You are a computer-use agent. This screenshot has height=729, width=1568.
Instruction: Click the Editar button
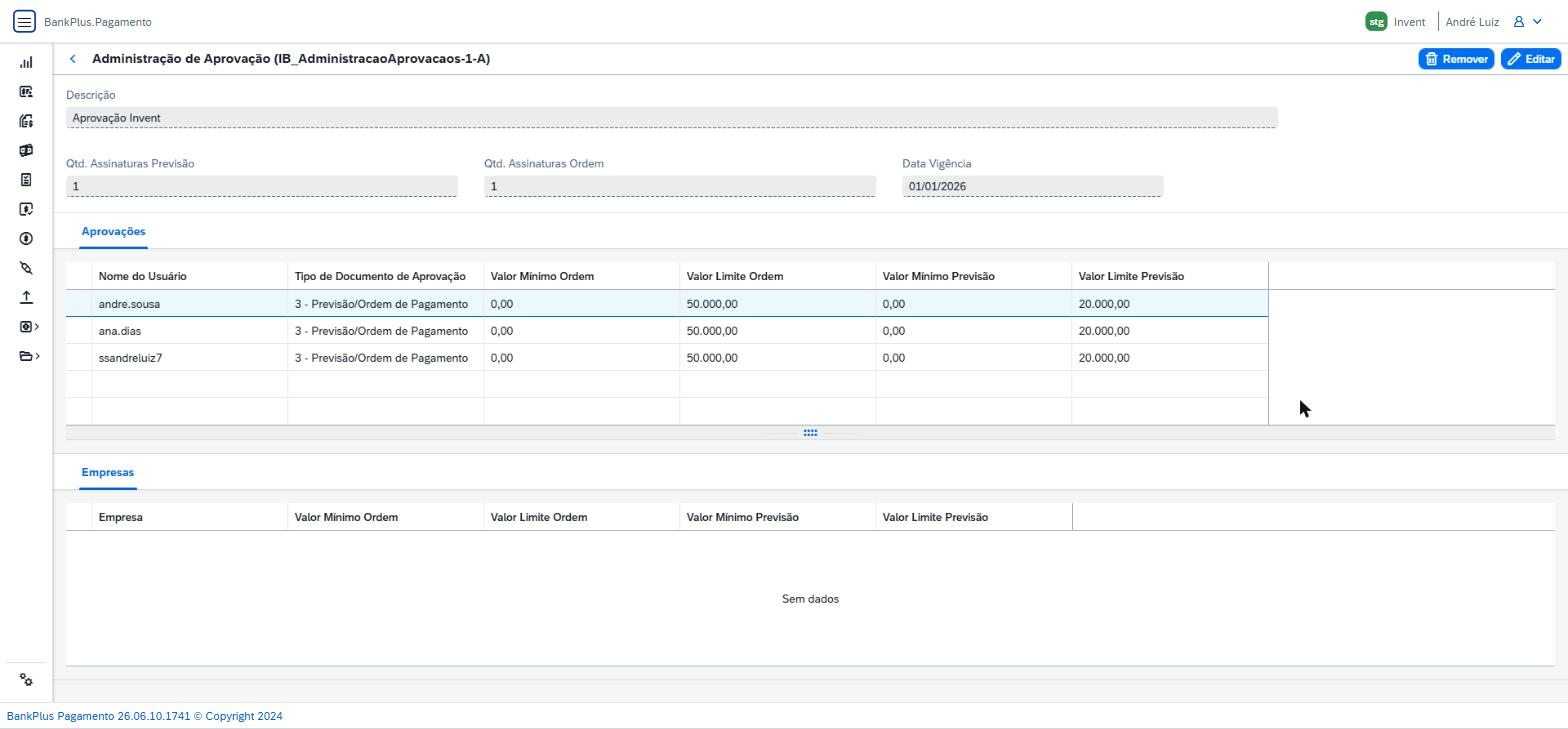point(1531,59)
